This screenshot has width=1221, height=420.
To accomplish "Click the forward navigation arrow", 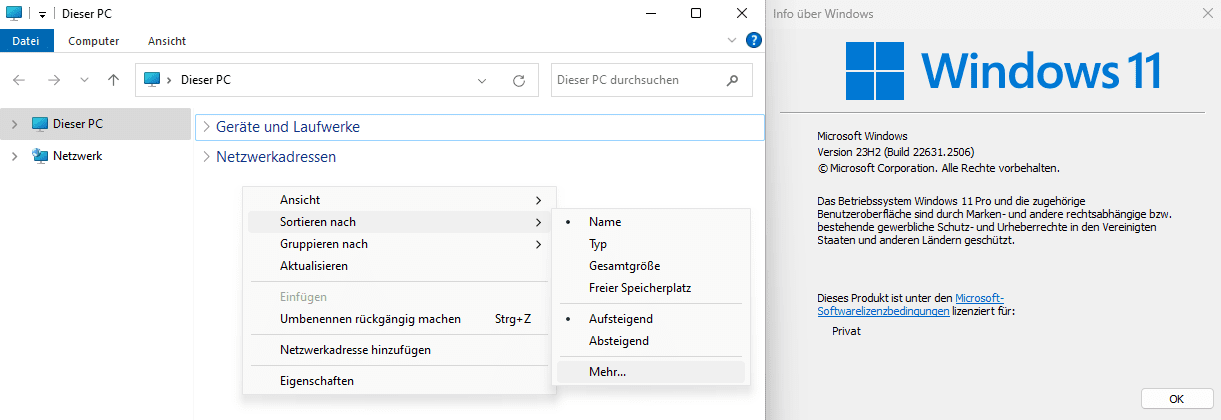I will pos(54,80).
